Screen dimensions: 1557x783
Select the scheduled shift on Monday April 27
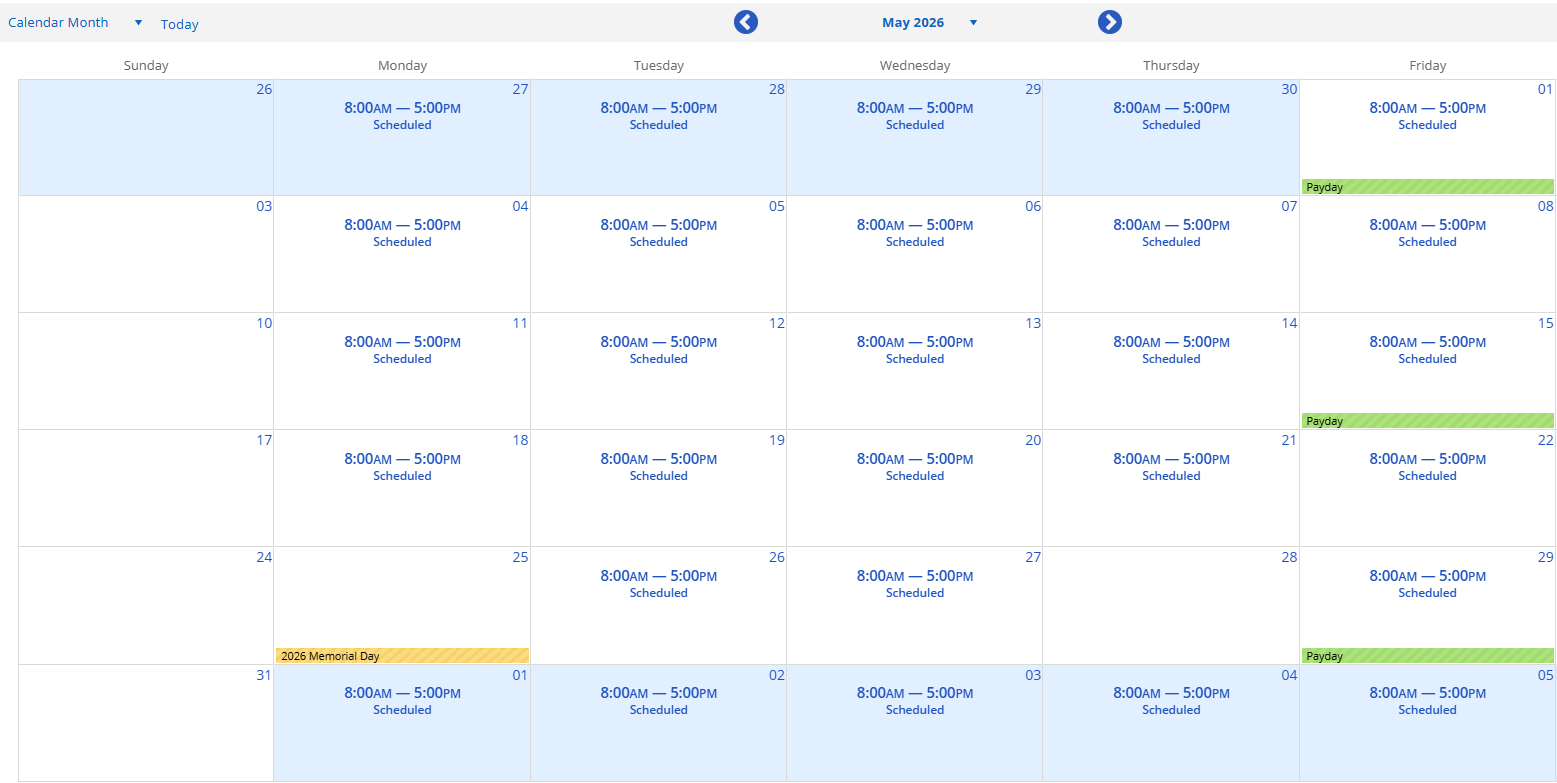coord(402,116)
